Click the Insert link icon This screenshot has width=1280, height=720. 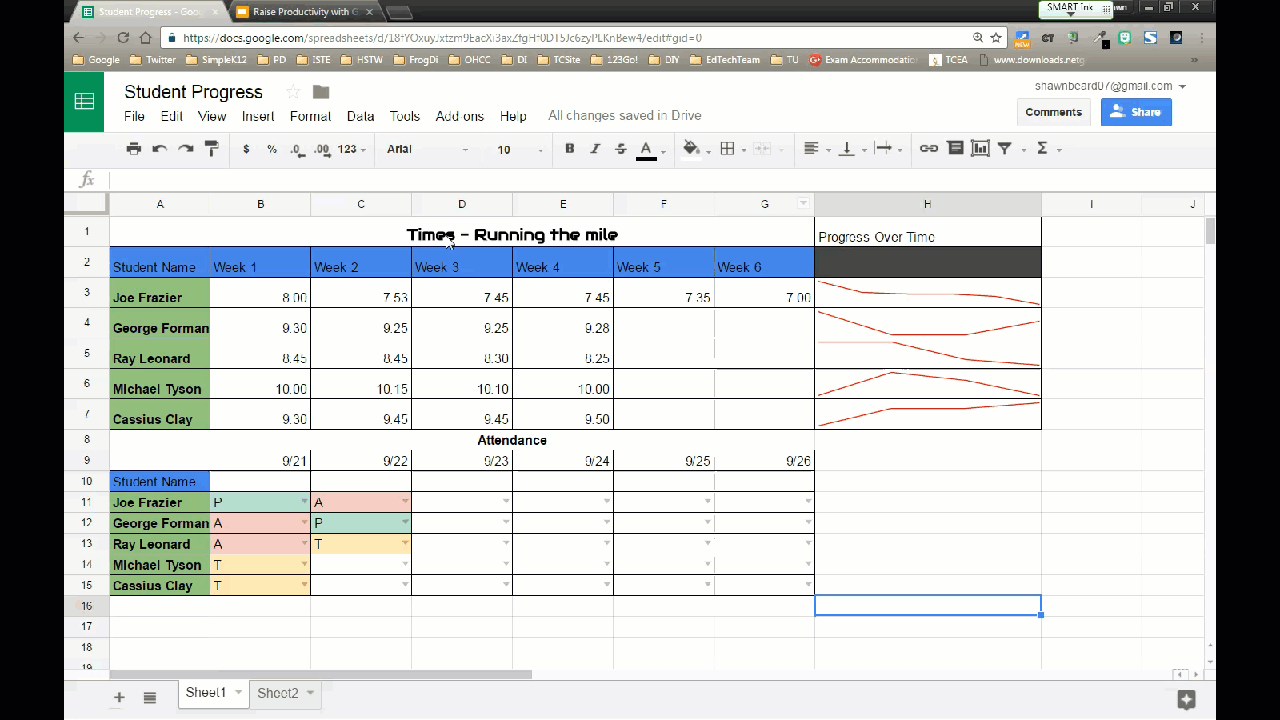pos(929,149)
